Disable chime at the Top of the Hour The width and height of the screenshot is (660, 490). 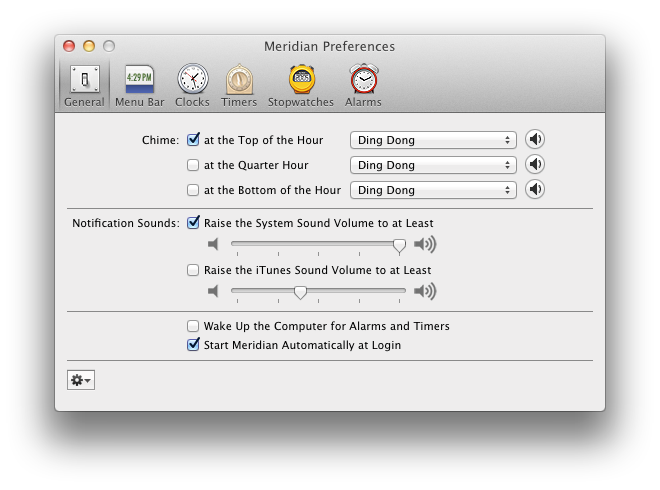193,139
